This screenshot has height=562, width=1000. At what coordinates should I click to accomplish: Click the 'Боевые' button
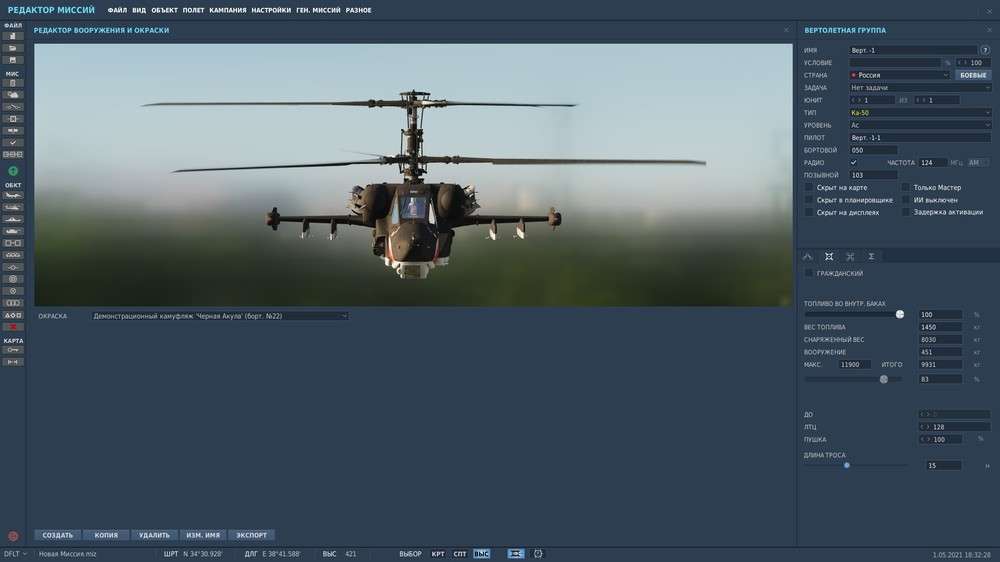pyautogui.click(x=973, y=75)
